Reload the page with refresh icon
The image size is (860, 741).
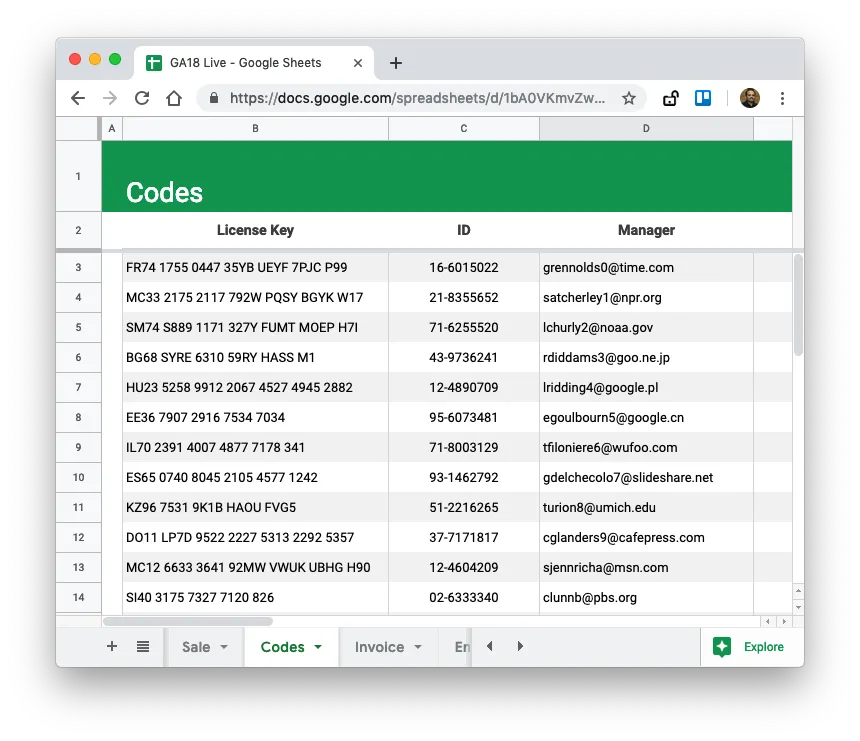[142, 98]
